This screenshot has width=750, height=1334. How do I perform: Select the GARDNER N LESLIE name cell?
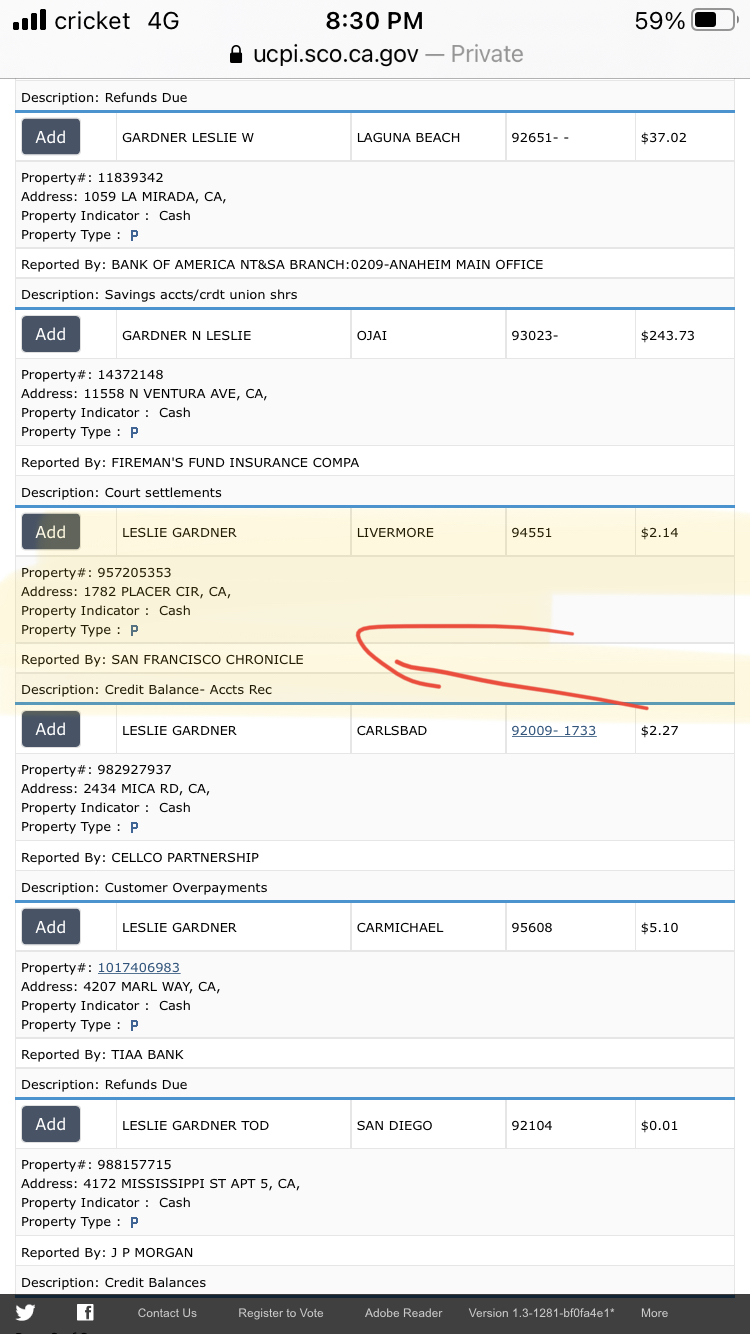click(232, 335)
